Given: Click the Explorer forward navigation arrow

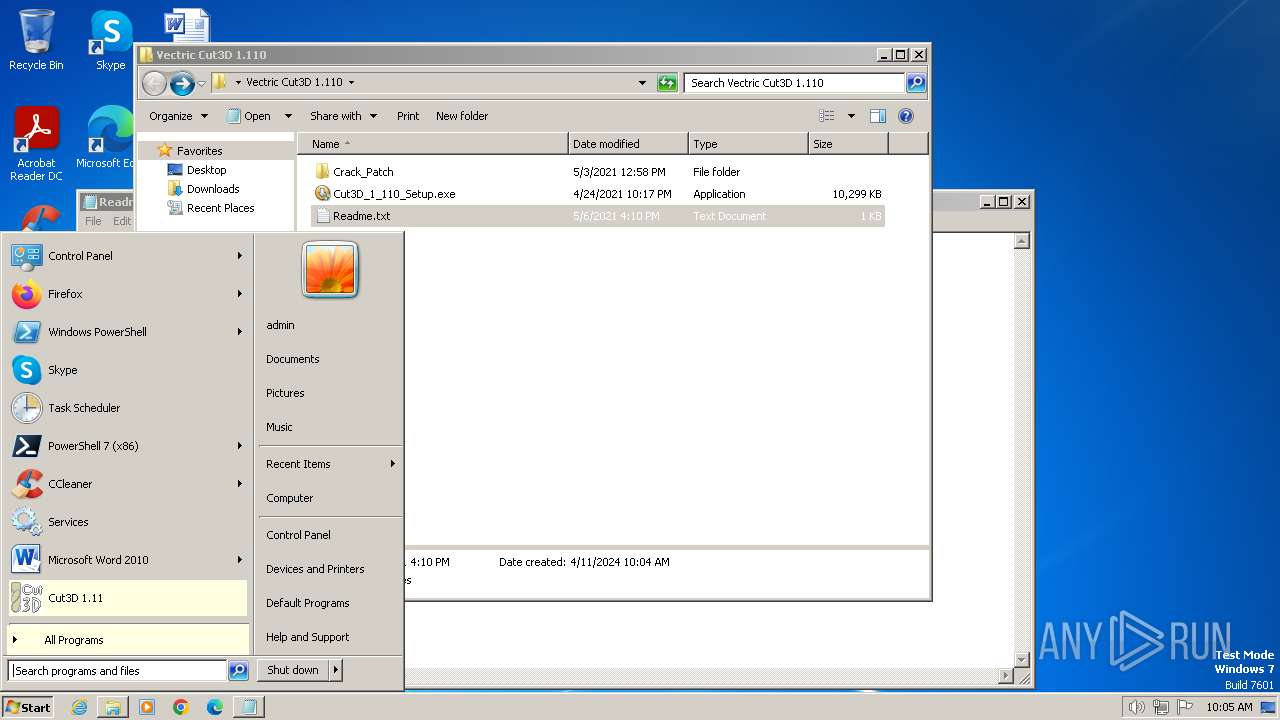Looking at the screenshot, I should pos(182,83).
